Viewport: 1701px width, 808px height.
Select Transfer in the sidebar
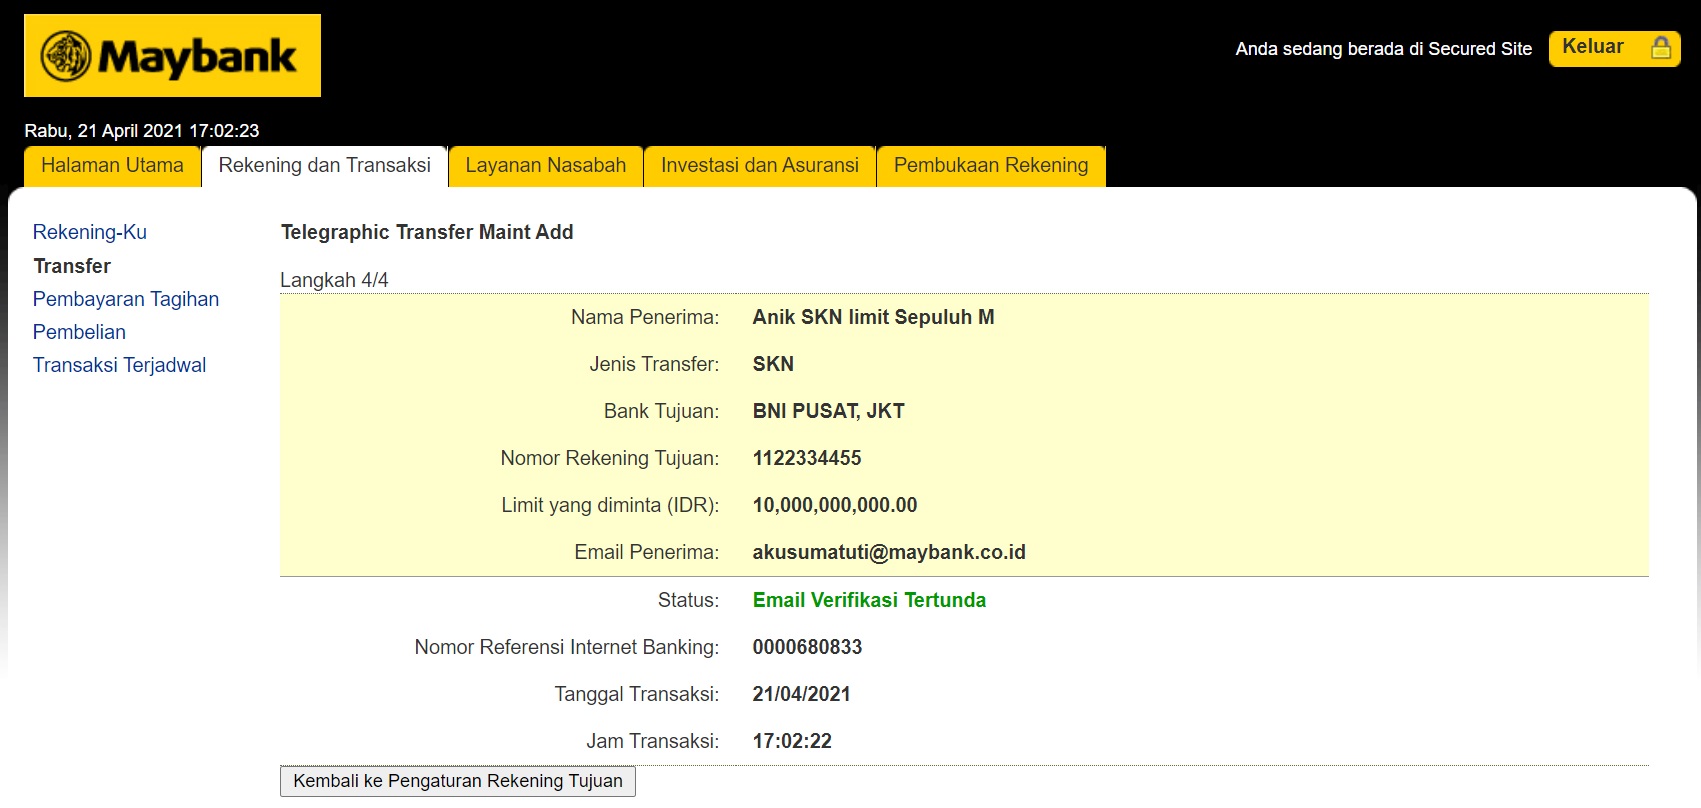(x=72, y=266)
